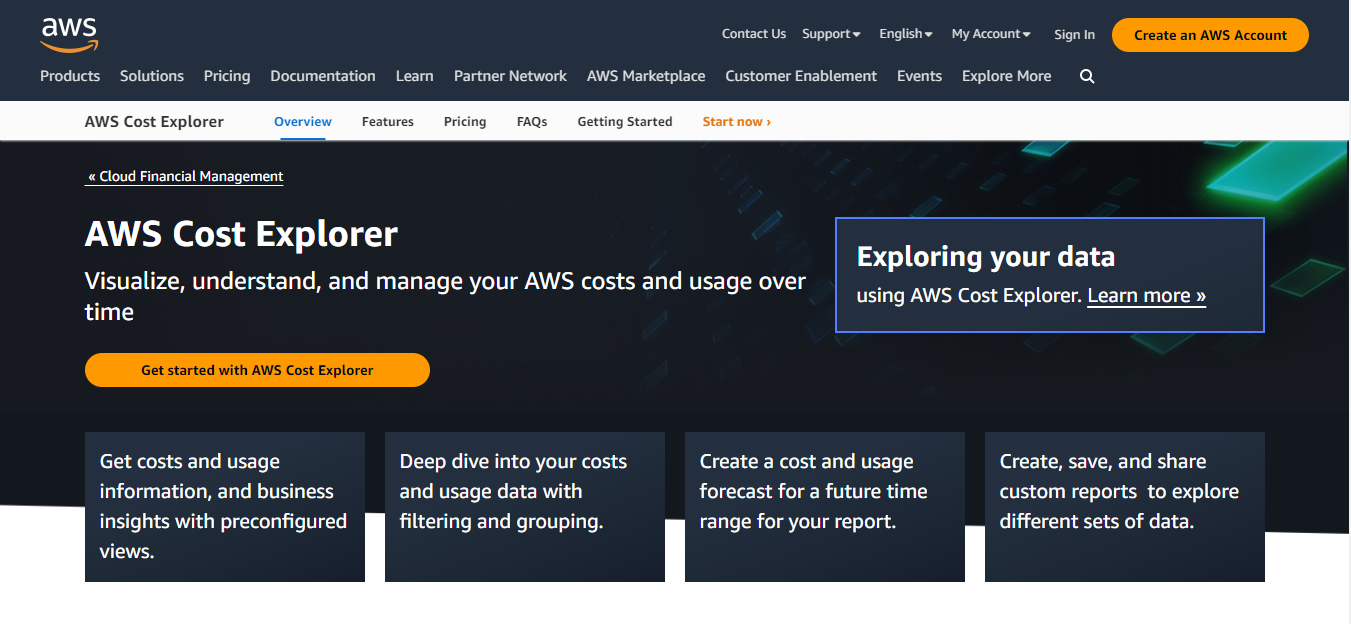The width and height of the screenshot is (1351, 624).
Task: Click the Overview tab
Action: coord(302,121)
